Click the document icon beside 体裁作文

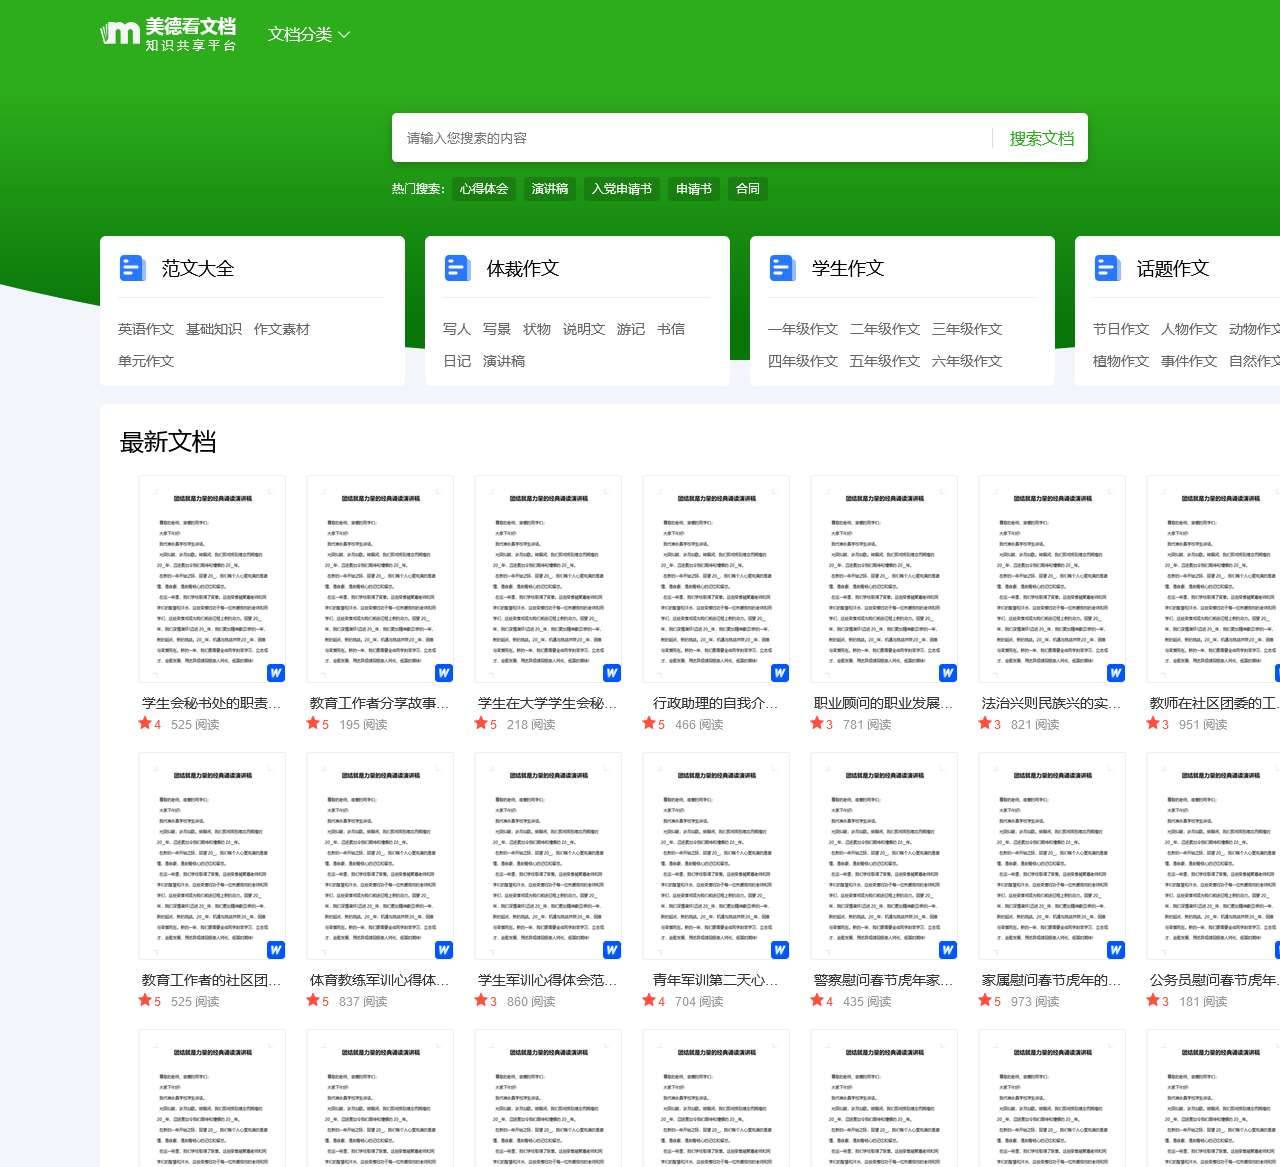pos(457,268)
